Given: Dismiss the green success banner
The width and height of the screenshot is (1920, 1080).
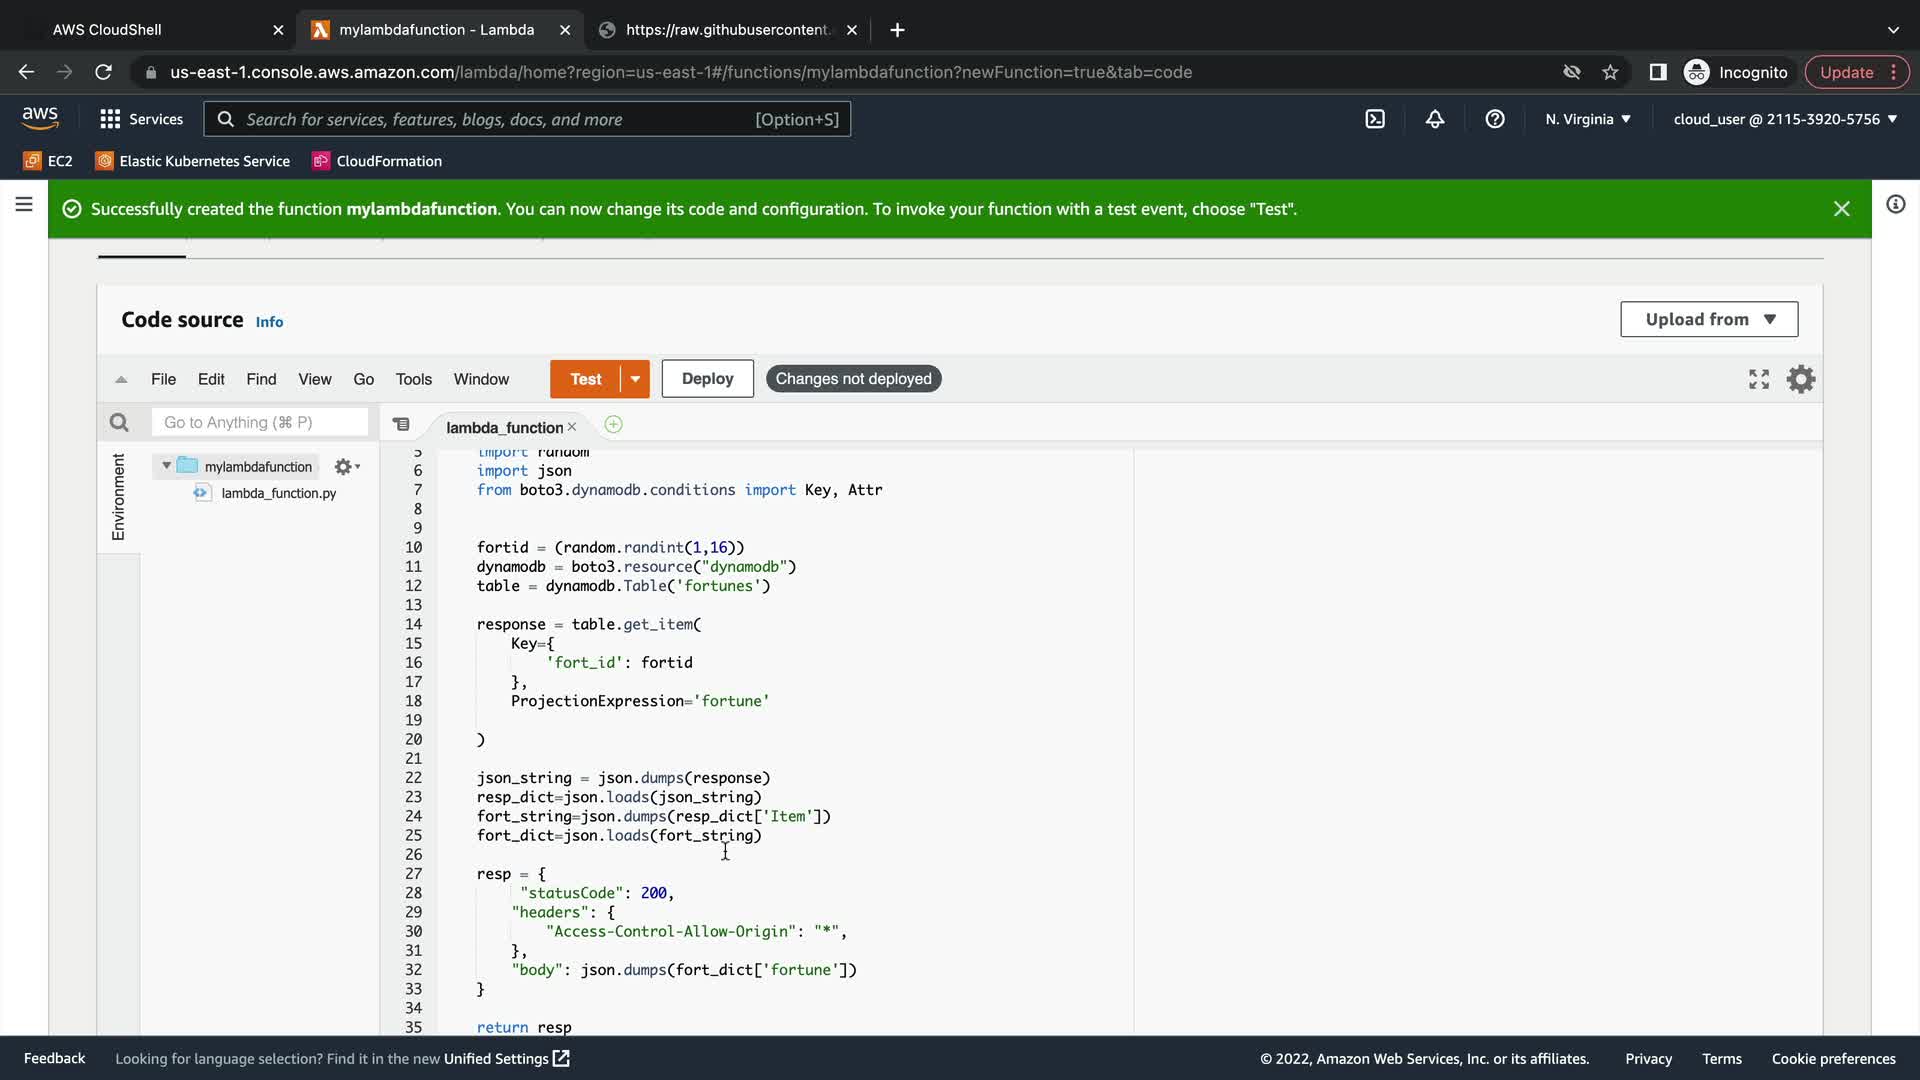Looking at the screenshot, I should 1841,209.
